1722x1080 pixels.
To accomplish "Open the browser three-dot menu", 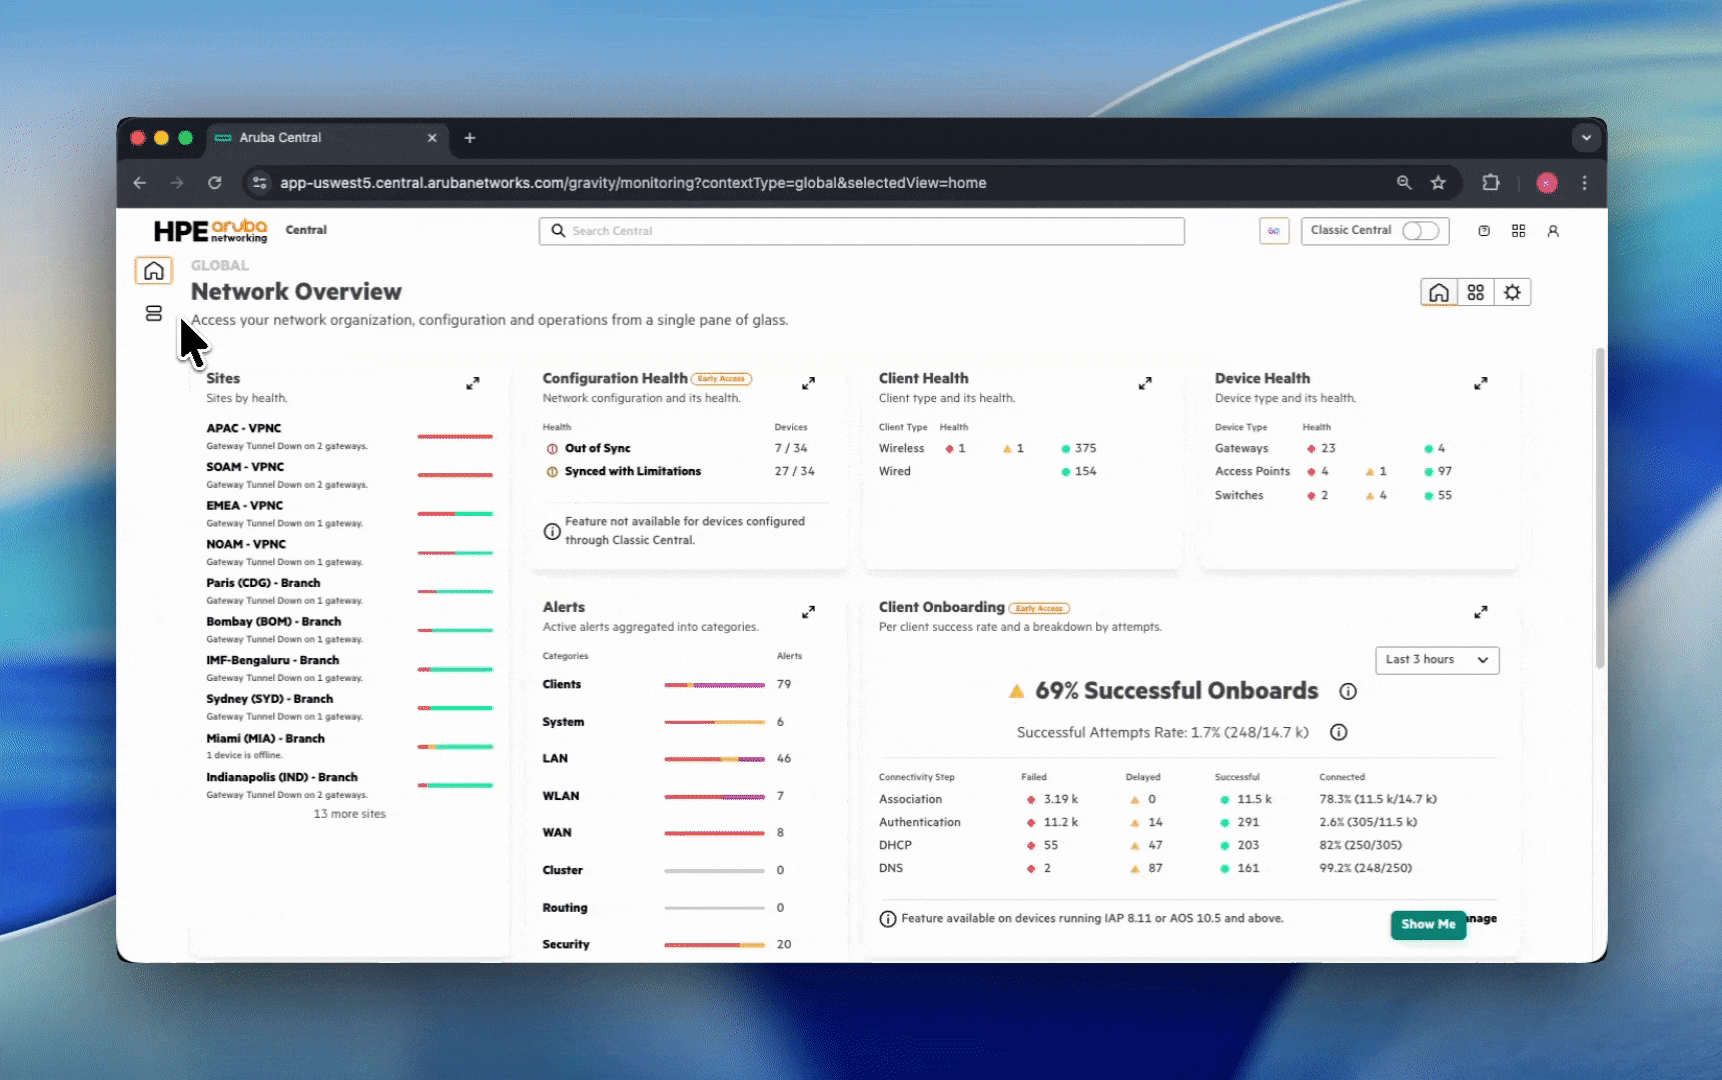I will click(x=1585, y=183).
